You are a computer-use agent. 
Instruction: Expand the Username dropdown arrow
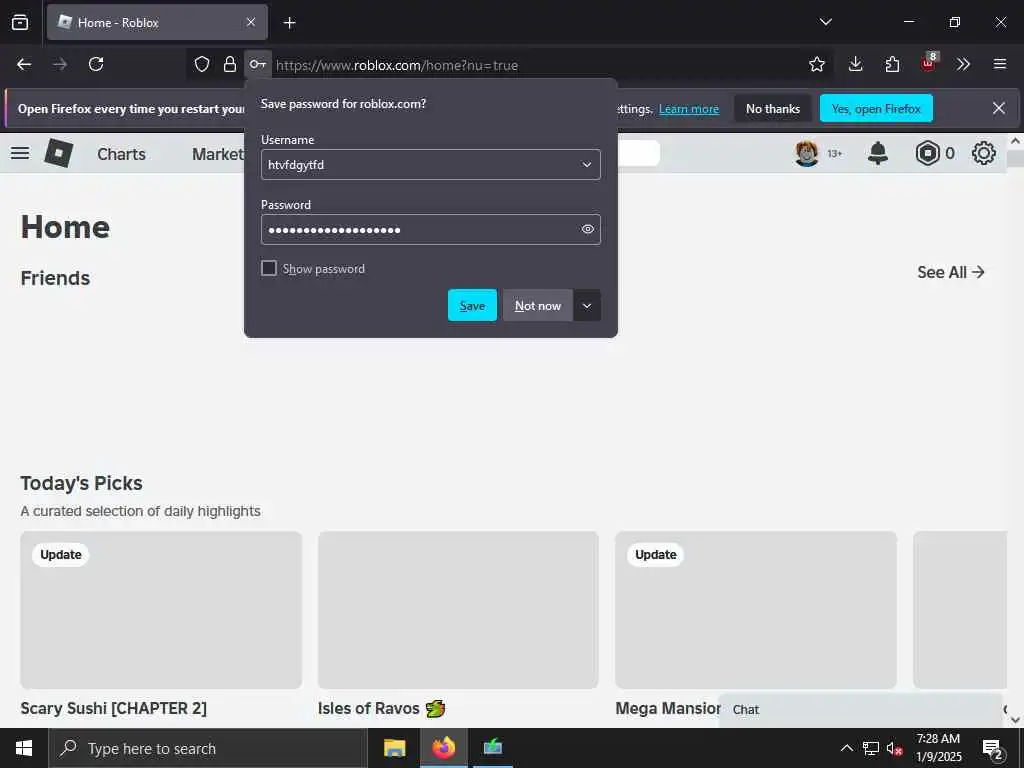point(586,165)
